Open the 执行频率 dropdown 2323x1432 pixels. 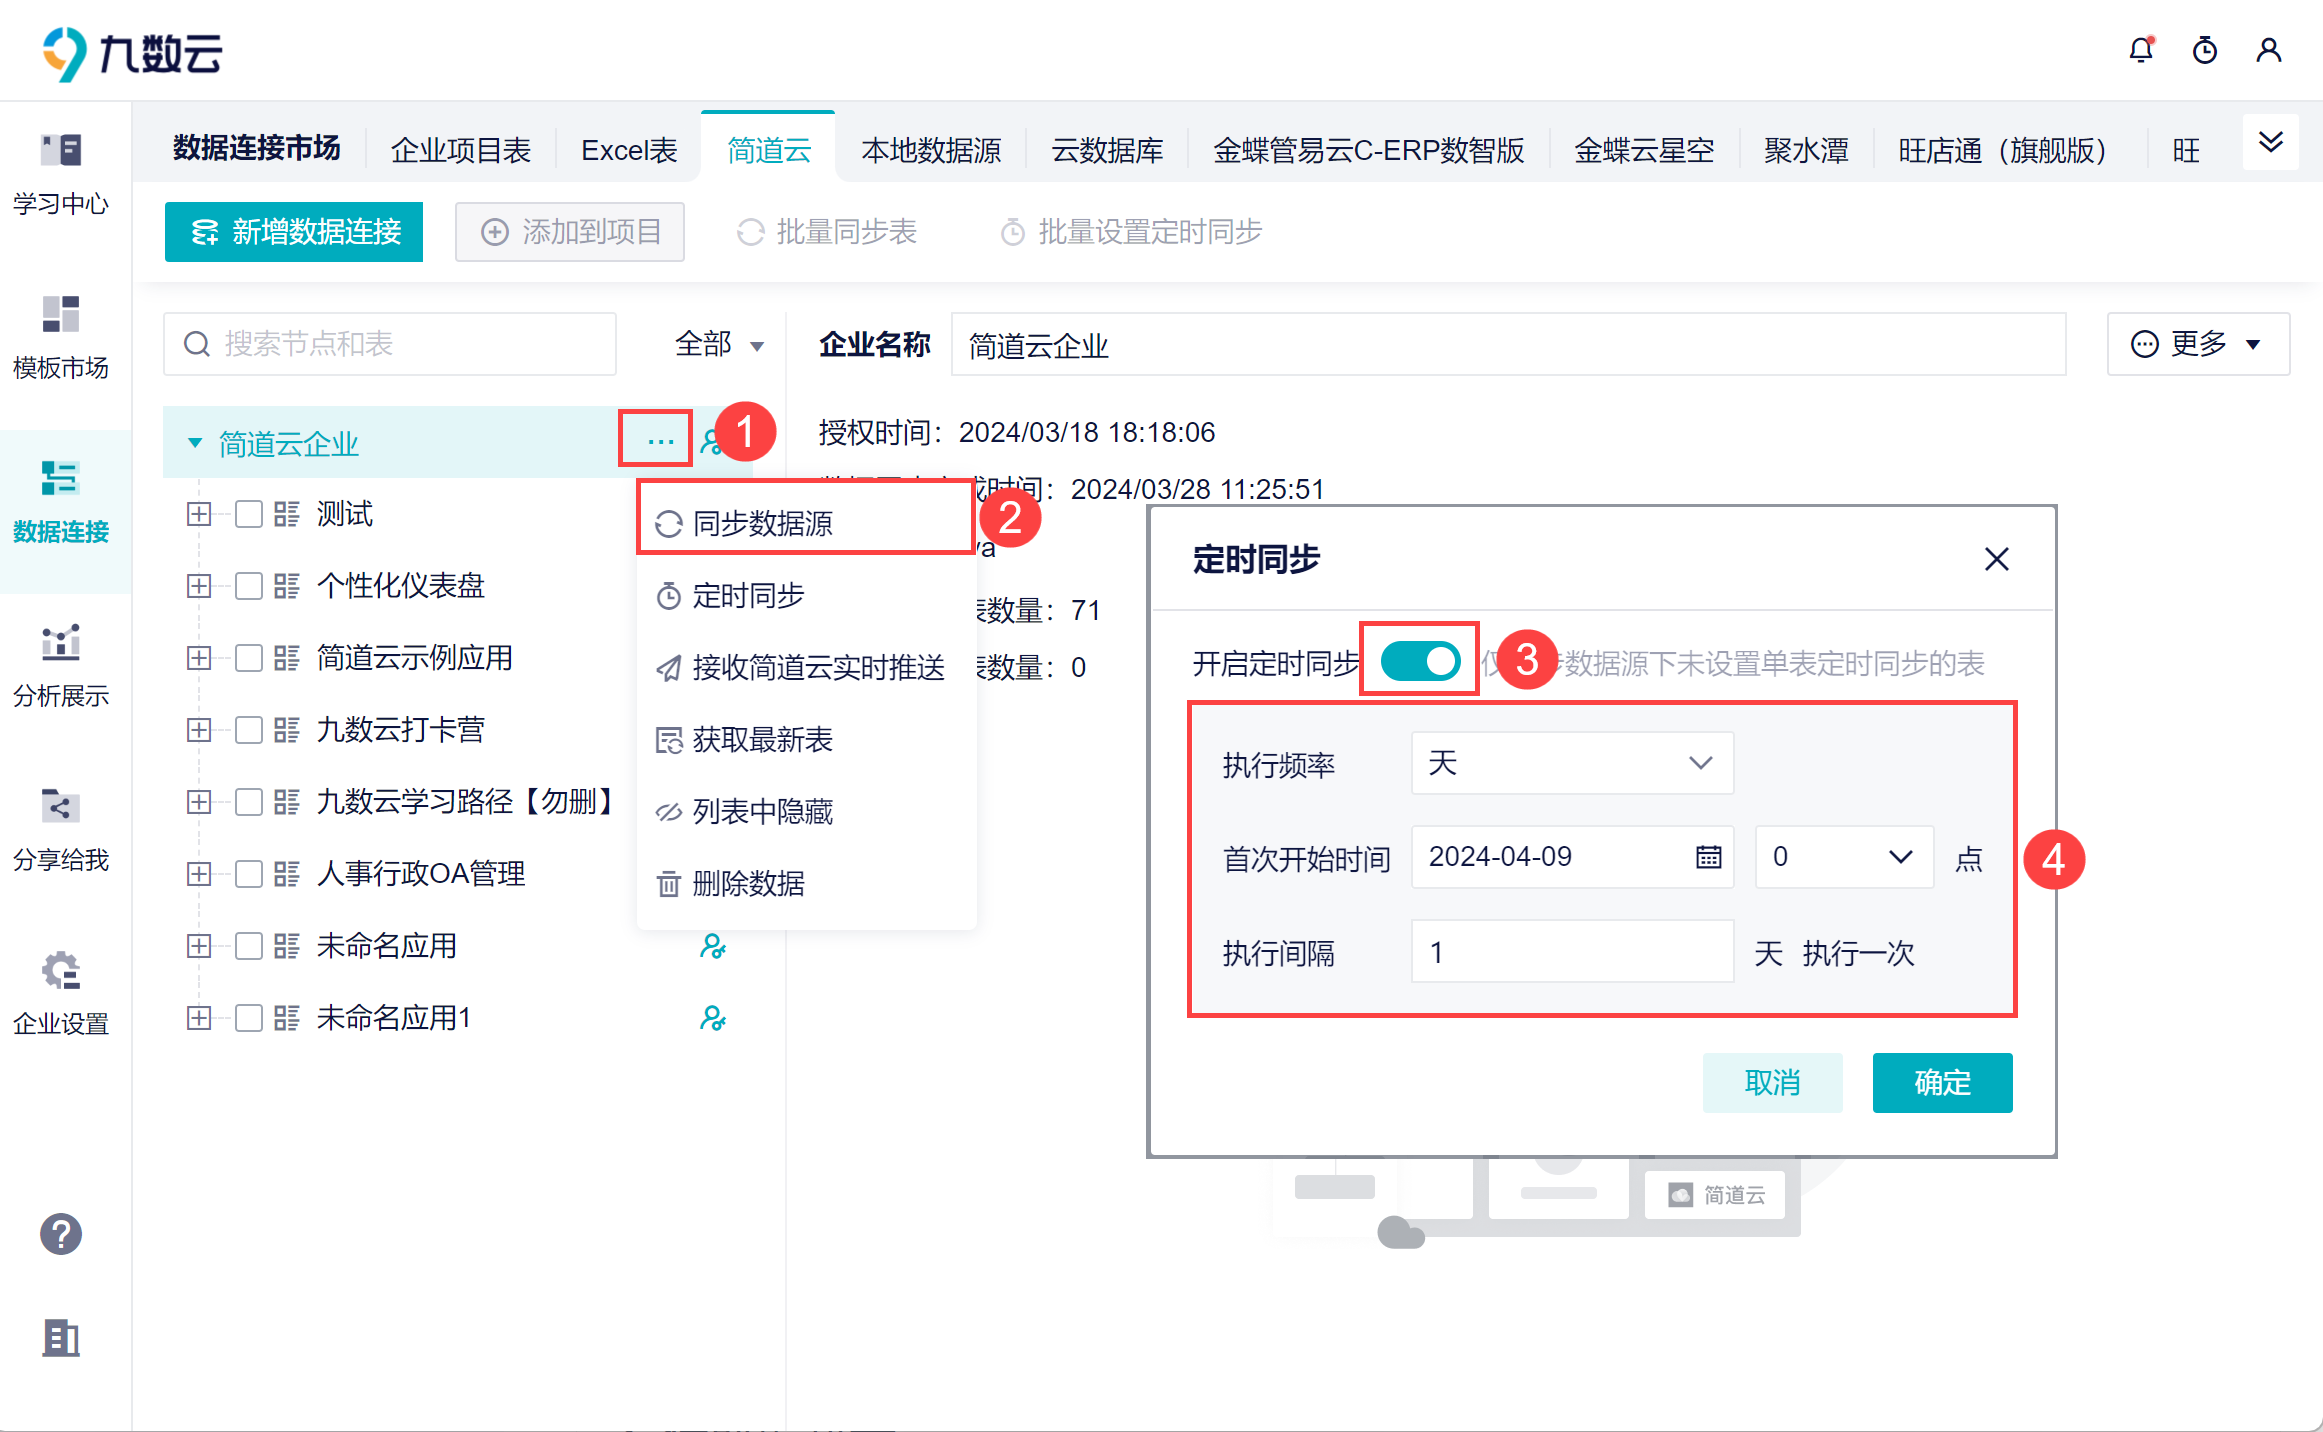[1571, 763]
